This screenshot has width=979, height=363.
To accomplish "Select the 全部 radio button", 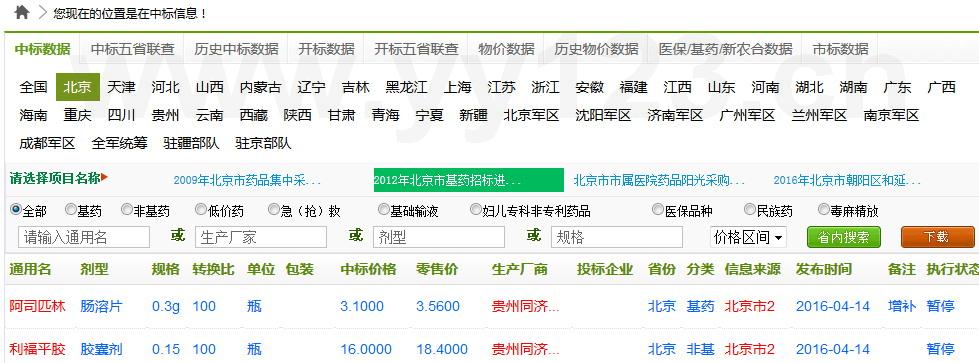I will click(x=16, y=210).
